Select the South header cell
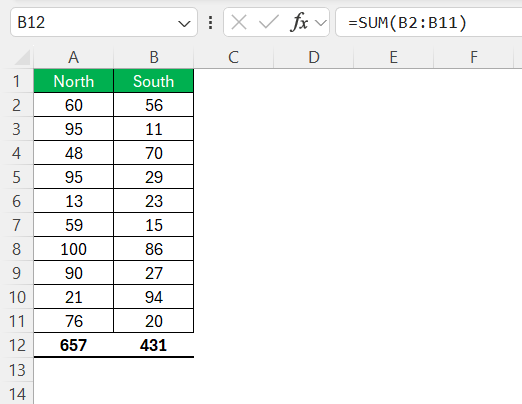The height and width of the screenshot is (404, 522). pos(154,81)
